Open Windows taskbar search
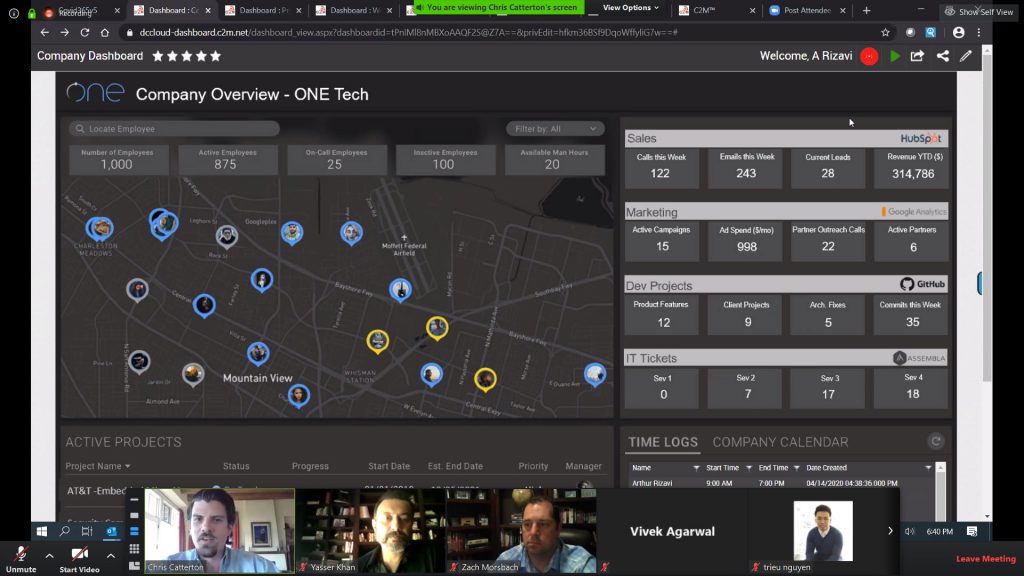The height and width of the screenshot is (576, 1024). tap(65, 531)
